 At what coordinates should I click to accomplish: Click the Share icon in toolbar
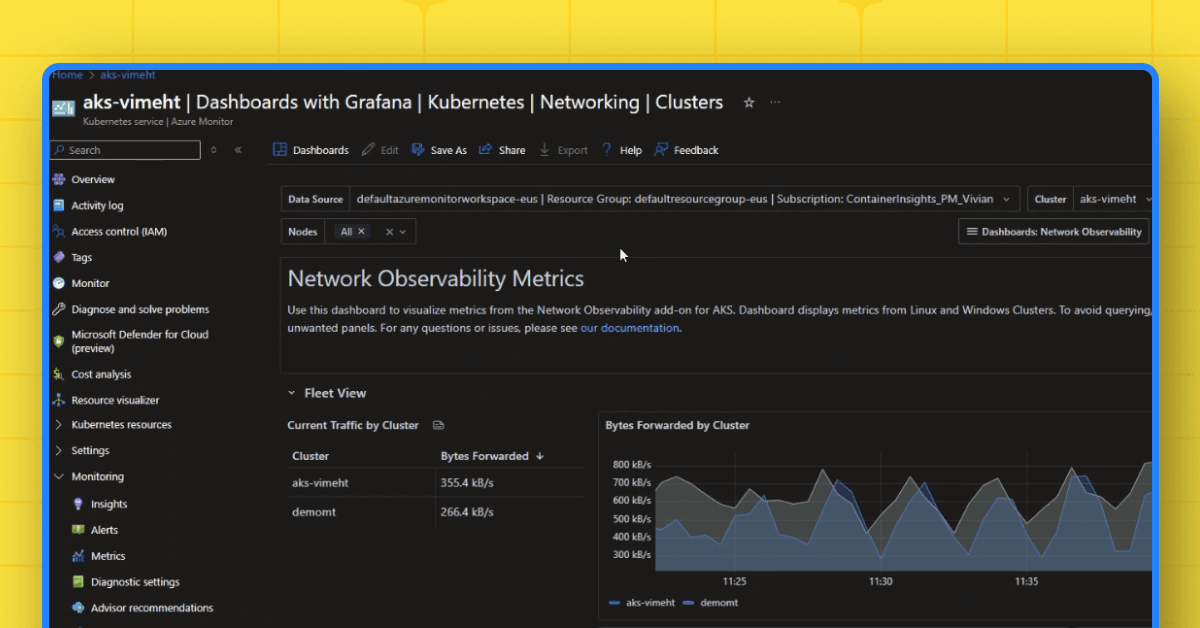pos(485,150)
